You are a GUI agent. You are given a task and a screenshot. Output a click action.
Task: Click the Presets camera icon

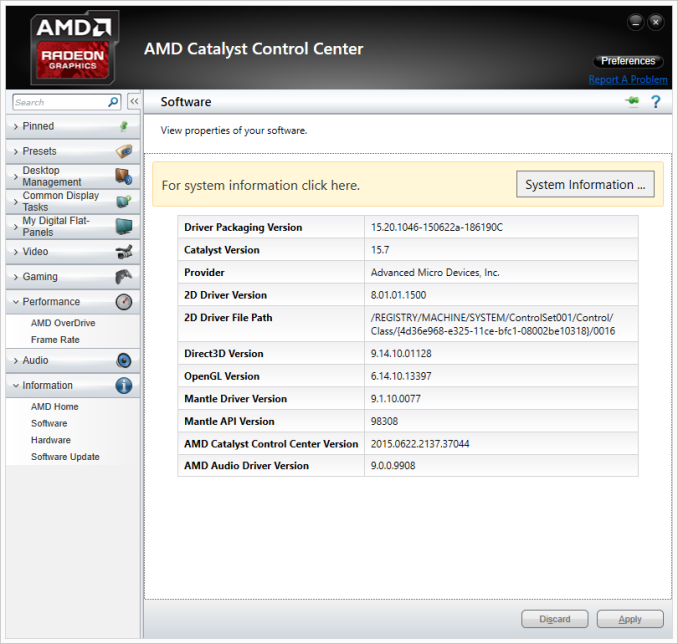click(124, 151)
